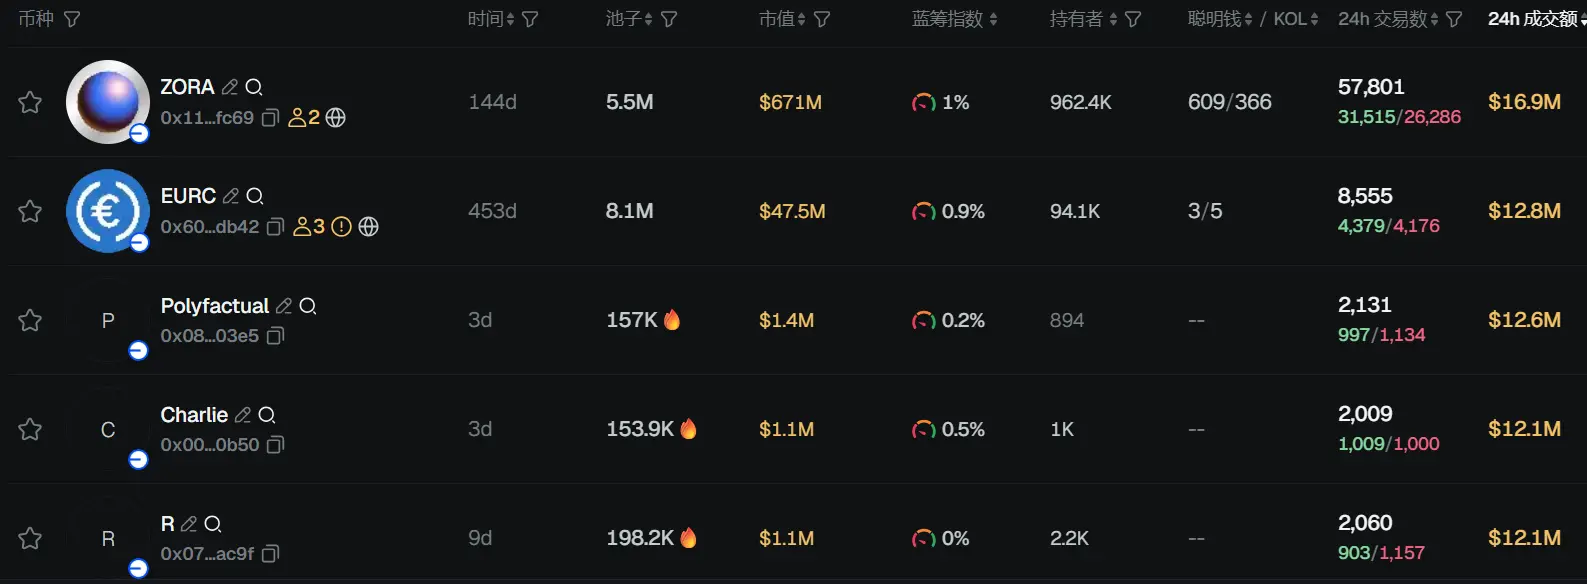Screen dimensions: 1587x584
Task: Toggle the EURC favorite star
Action: click(30, 211)
